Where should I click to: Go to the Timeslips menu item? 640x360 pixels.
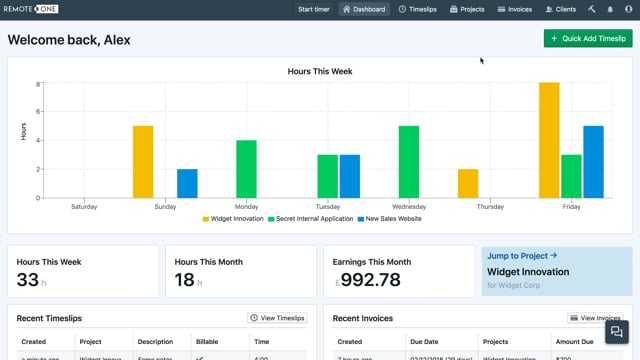click(x=418, y=9)
